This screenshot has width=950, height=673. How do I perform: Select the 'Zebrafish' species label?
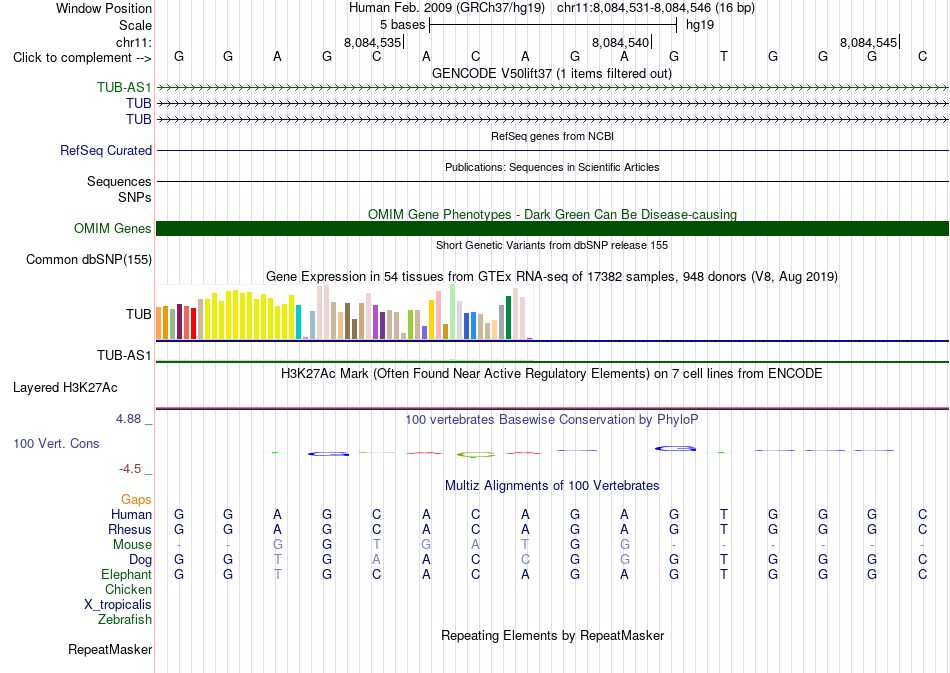tap(125, 619)
